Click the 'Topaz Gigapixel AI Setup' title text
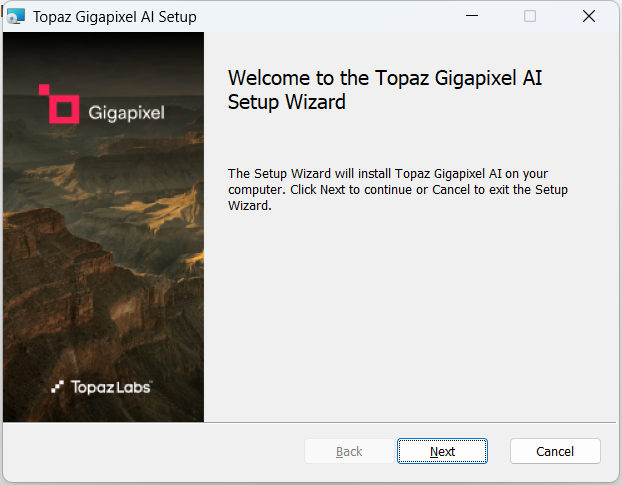622x485 pixels. pos(115,17)
